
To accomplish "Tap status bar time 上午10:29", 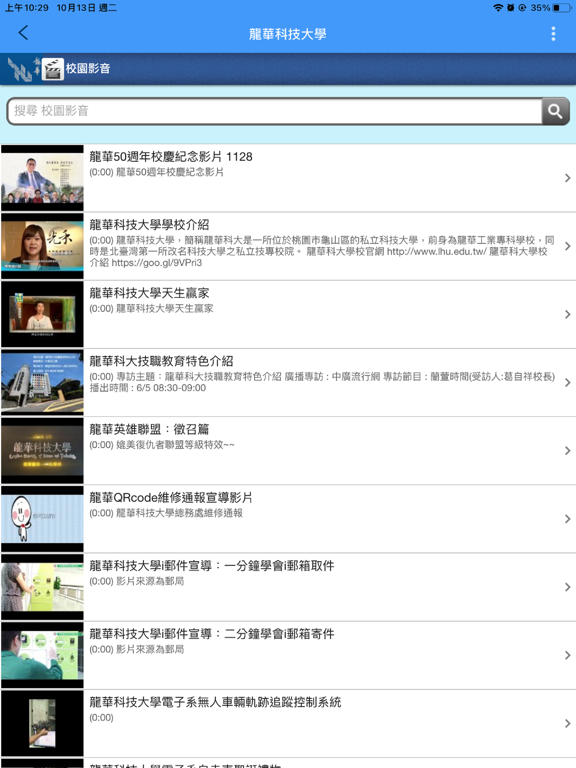I will point(26,7).
